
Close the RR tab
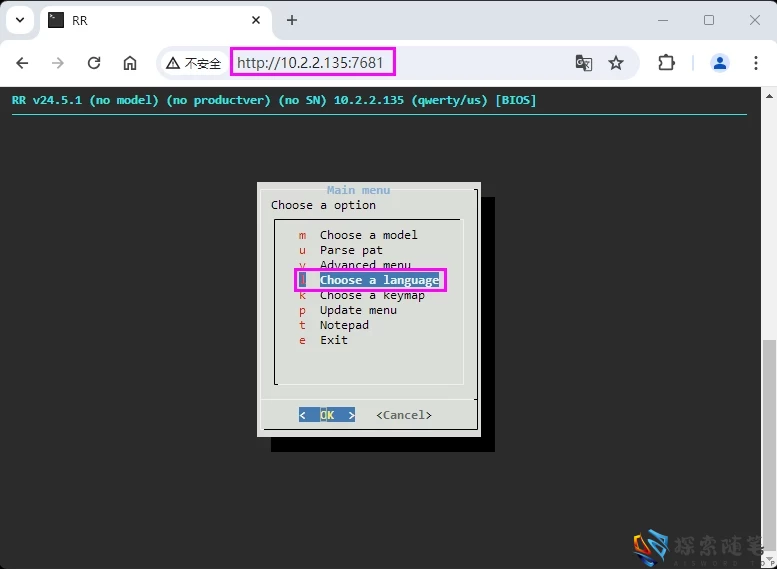coord(256,20)
